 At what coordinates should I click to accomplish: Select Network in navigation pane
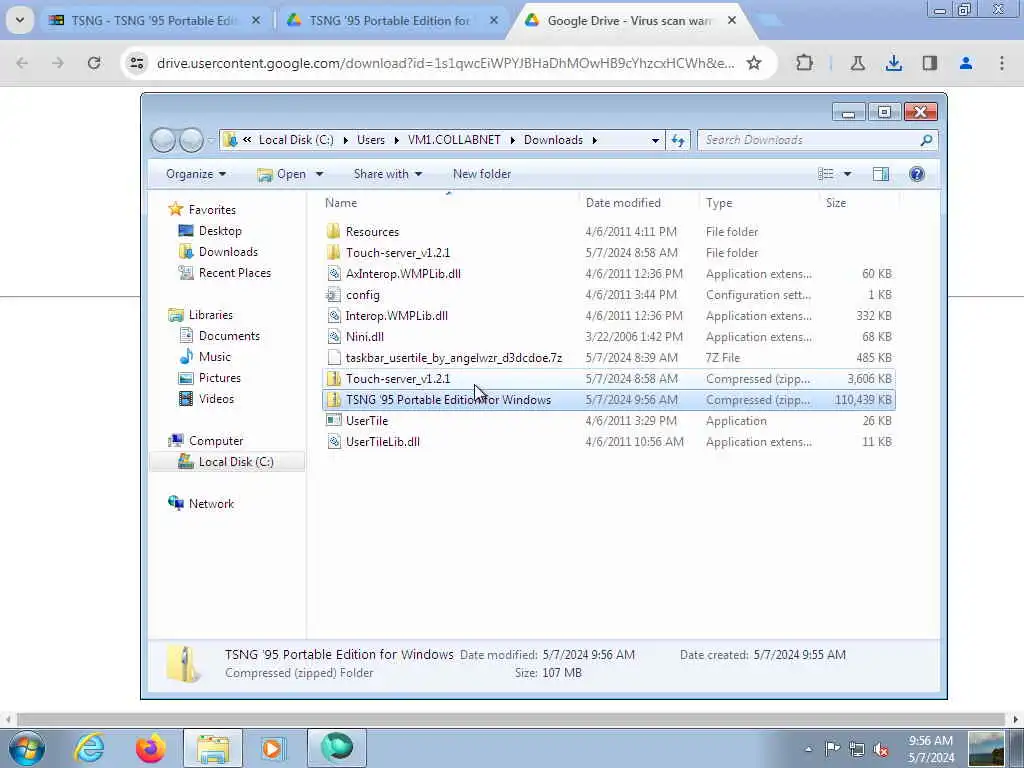click(x=211, y=504)
